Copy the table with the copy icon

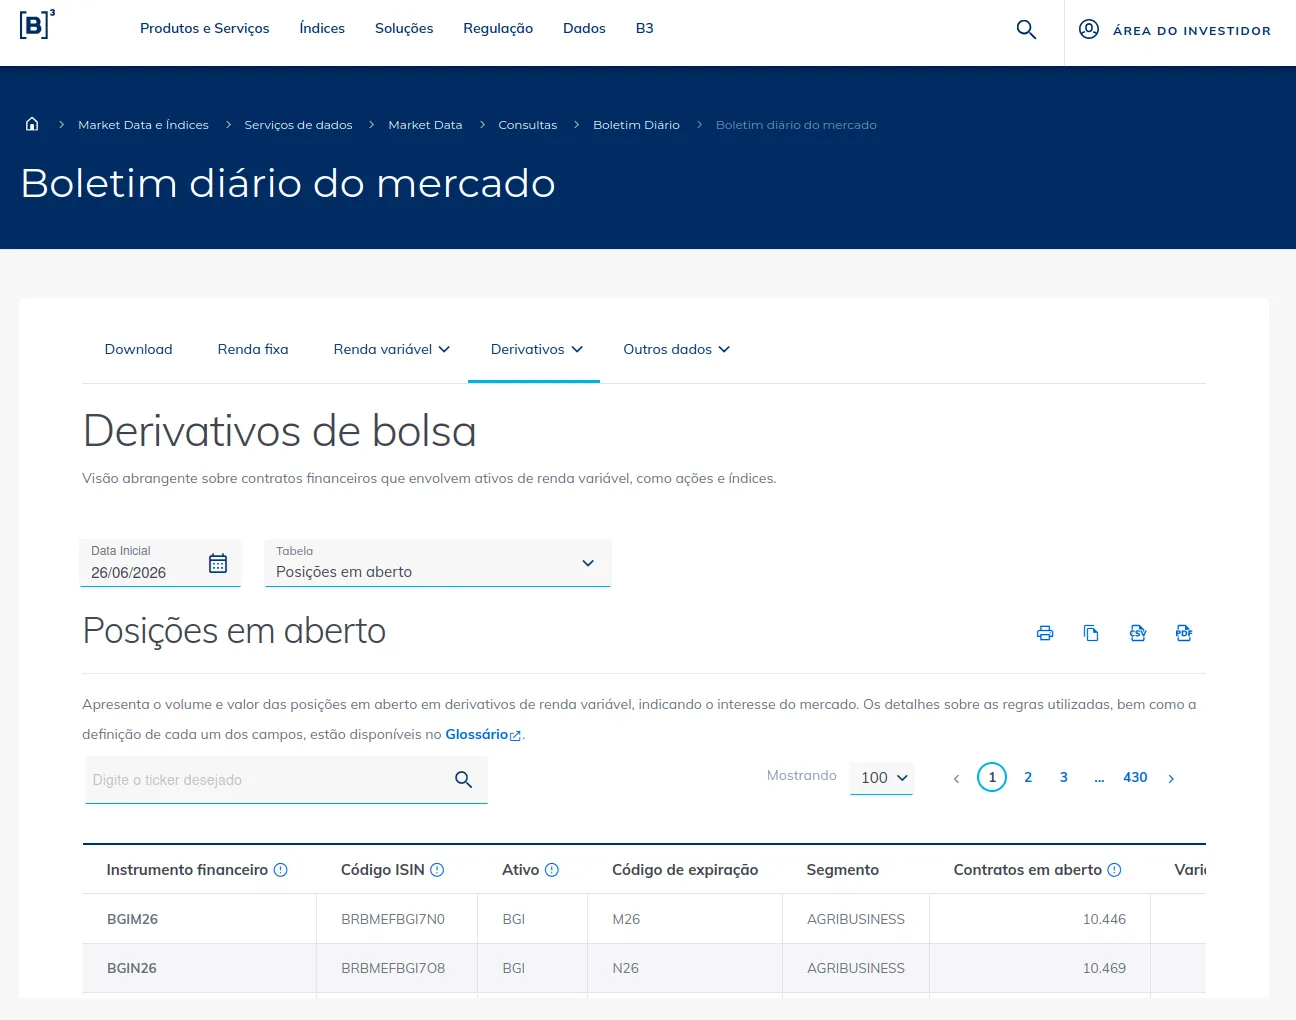[x=1091, y=633]
